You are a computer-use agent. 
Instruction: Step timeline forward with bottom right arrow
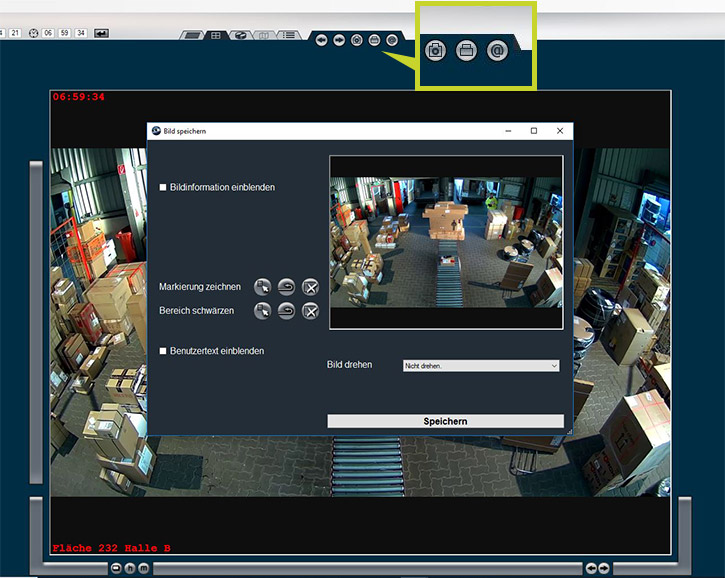604,568
